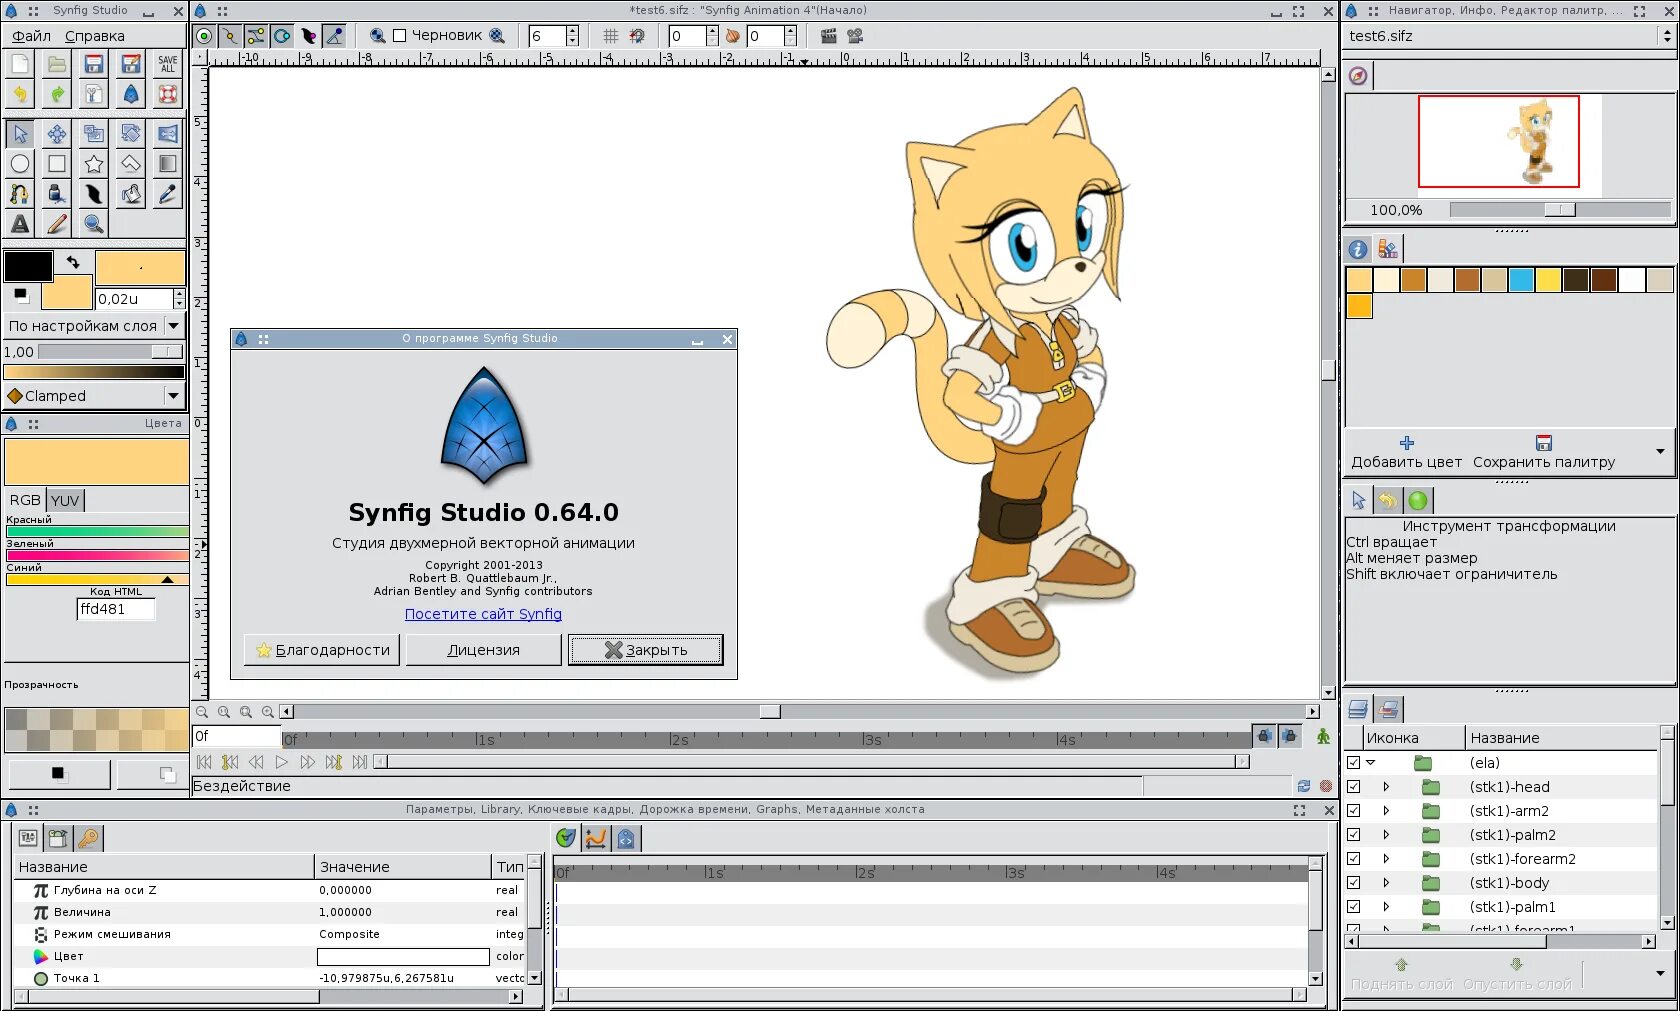Click the Save All button
This screenshot has width=1680, height=1011.
point(168,64)
